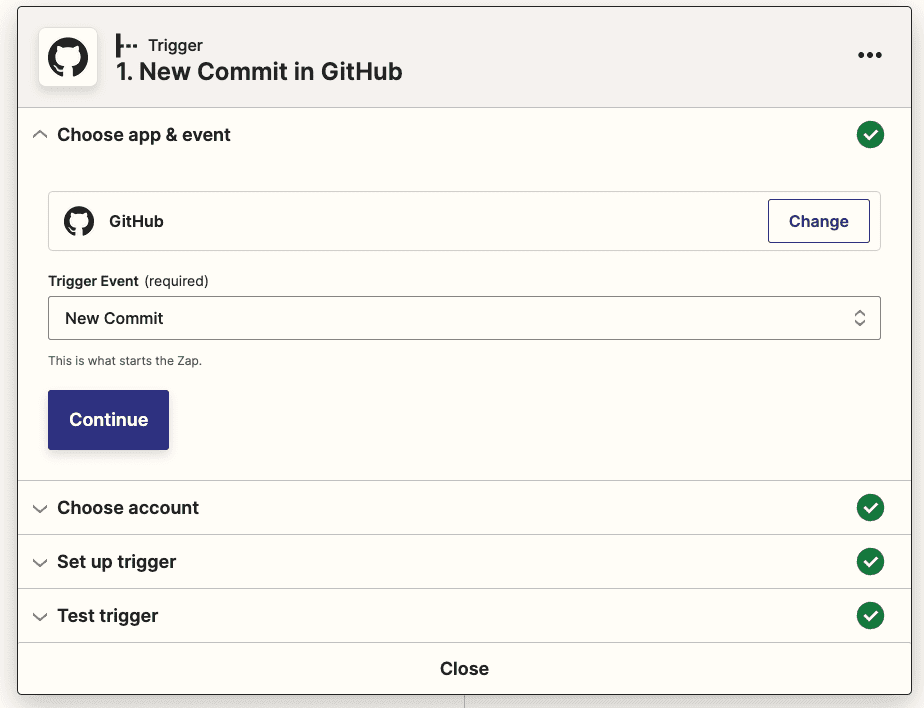Click the Choose account heading text

(128, 508)
